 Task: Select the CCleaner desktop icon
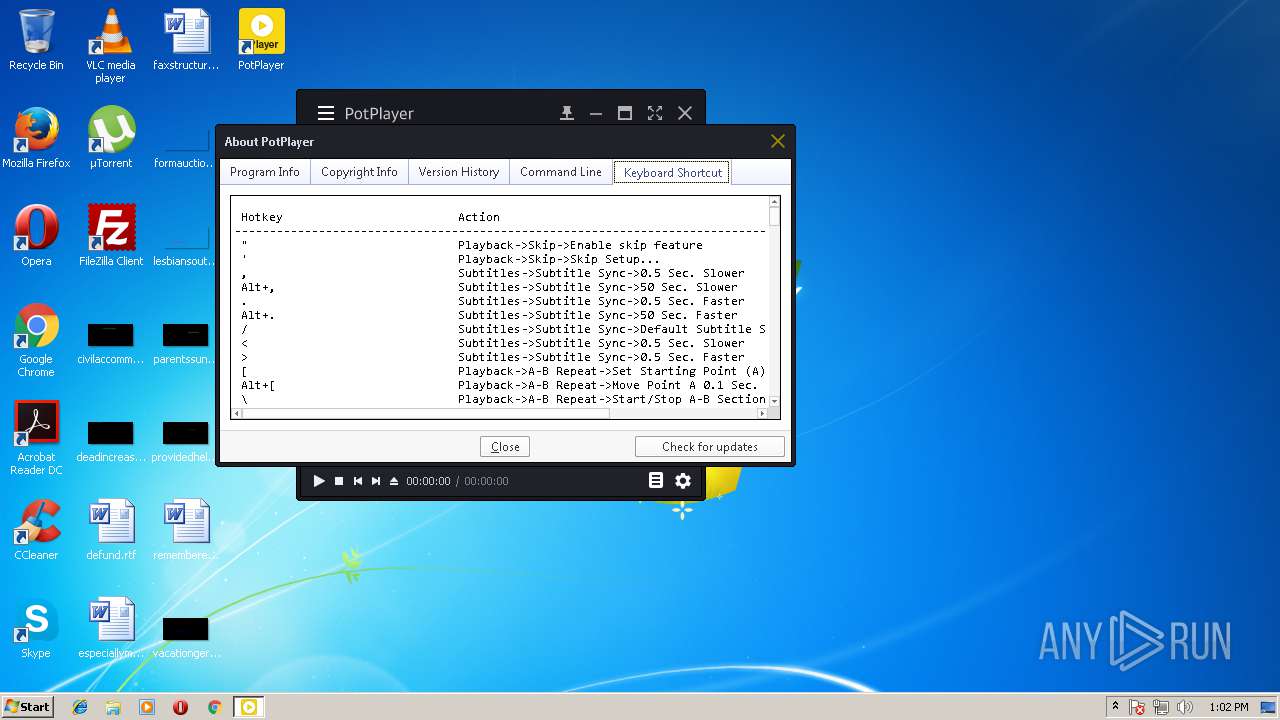pyautogui.click(x=36, y=530)
